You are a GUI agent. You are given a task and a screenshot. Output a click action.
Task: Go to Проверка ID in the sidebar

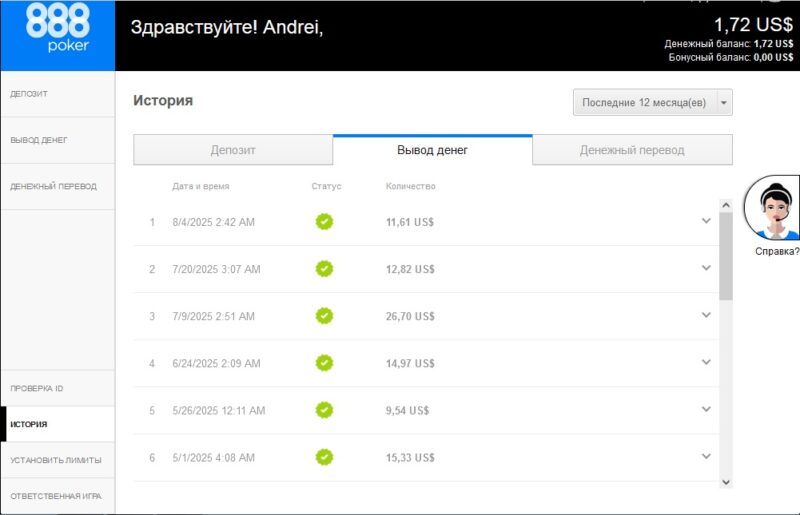point(57,388)
